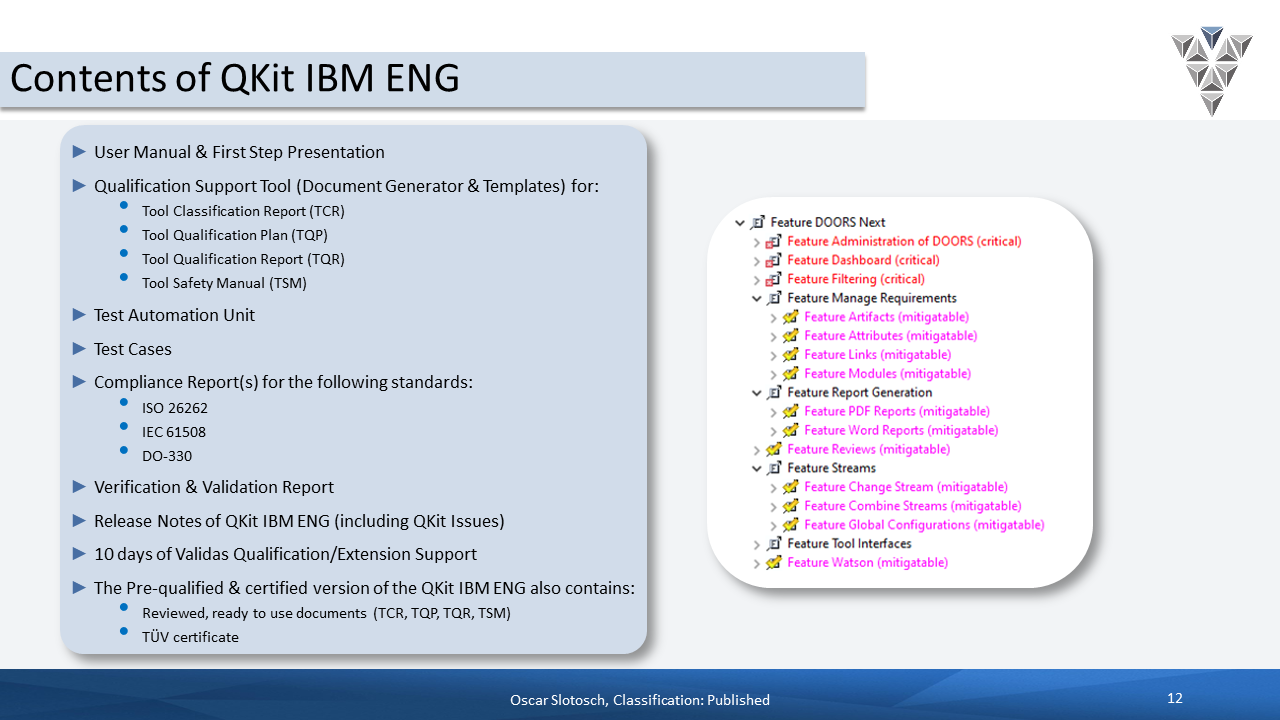
Task: Expand the Feature Dashboard node
Action: pyautogui.click(x=757, y=261)
